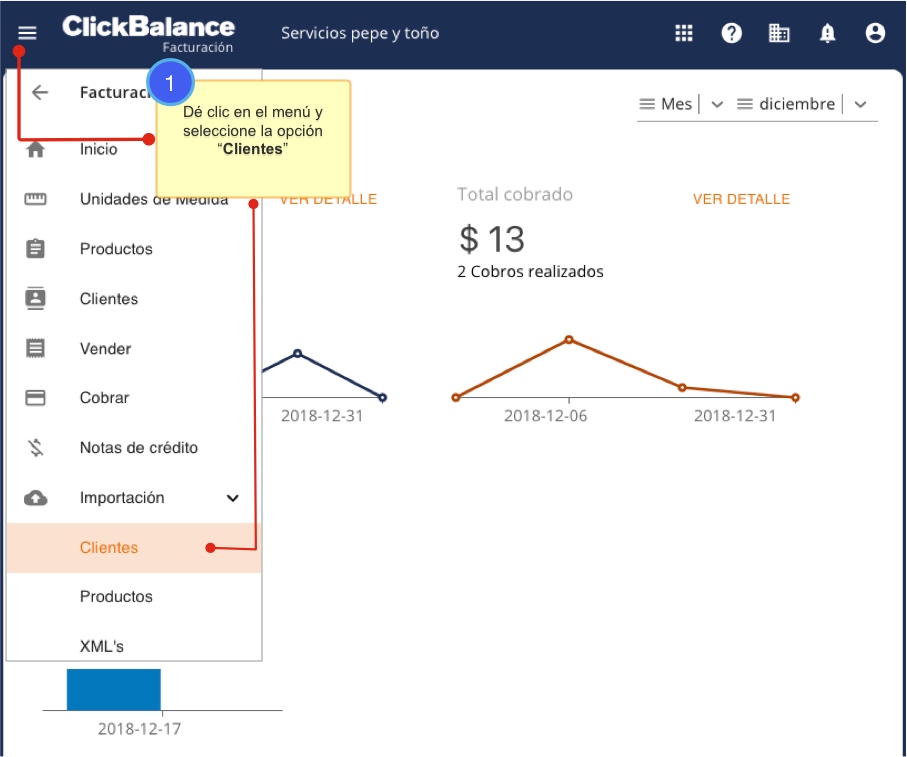This screenshot has height=757, width=907.
Task: Select Productos in the main menu
Action: (116, 249)
